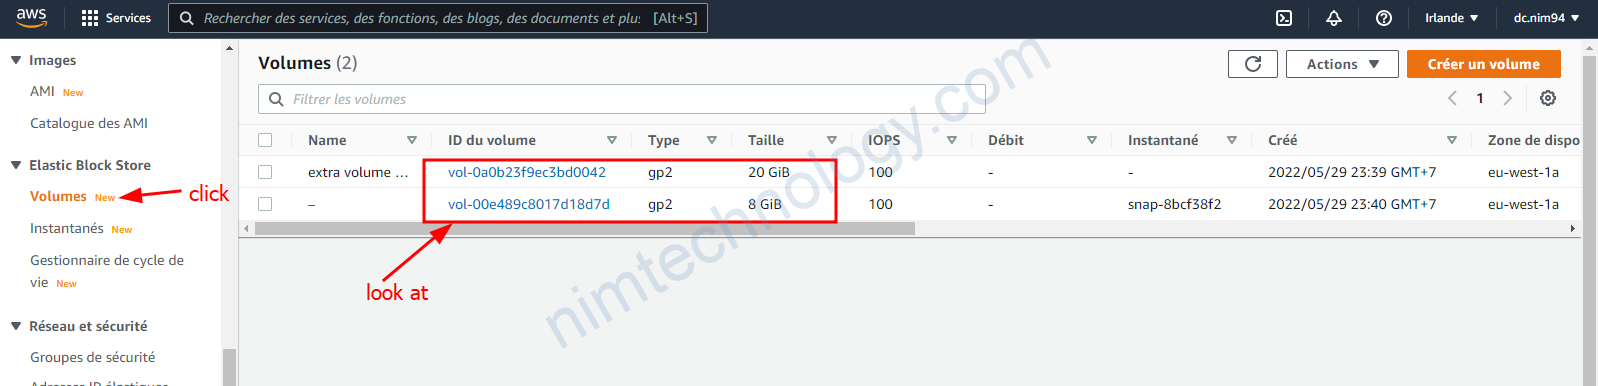This screenshot has width=1598, height=386.
Task: Sort by Débit column arrow
Action: point(1092,140)
